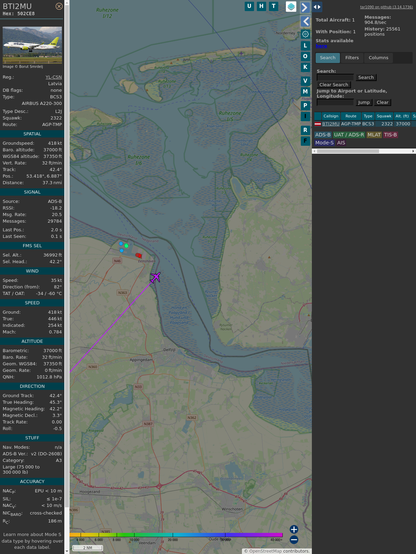
Task: Click the R map button
Action: 305,130
